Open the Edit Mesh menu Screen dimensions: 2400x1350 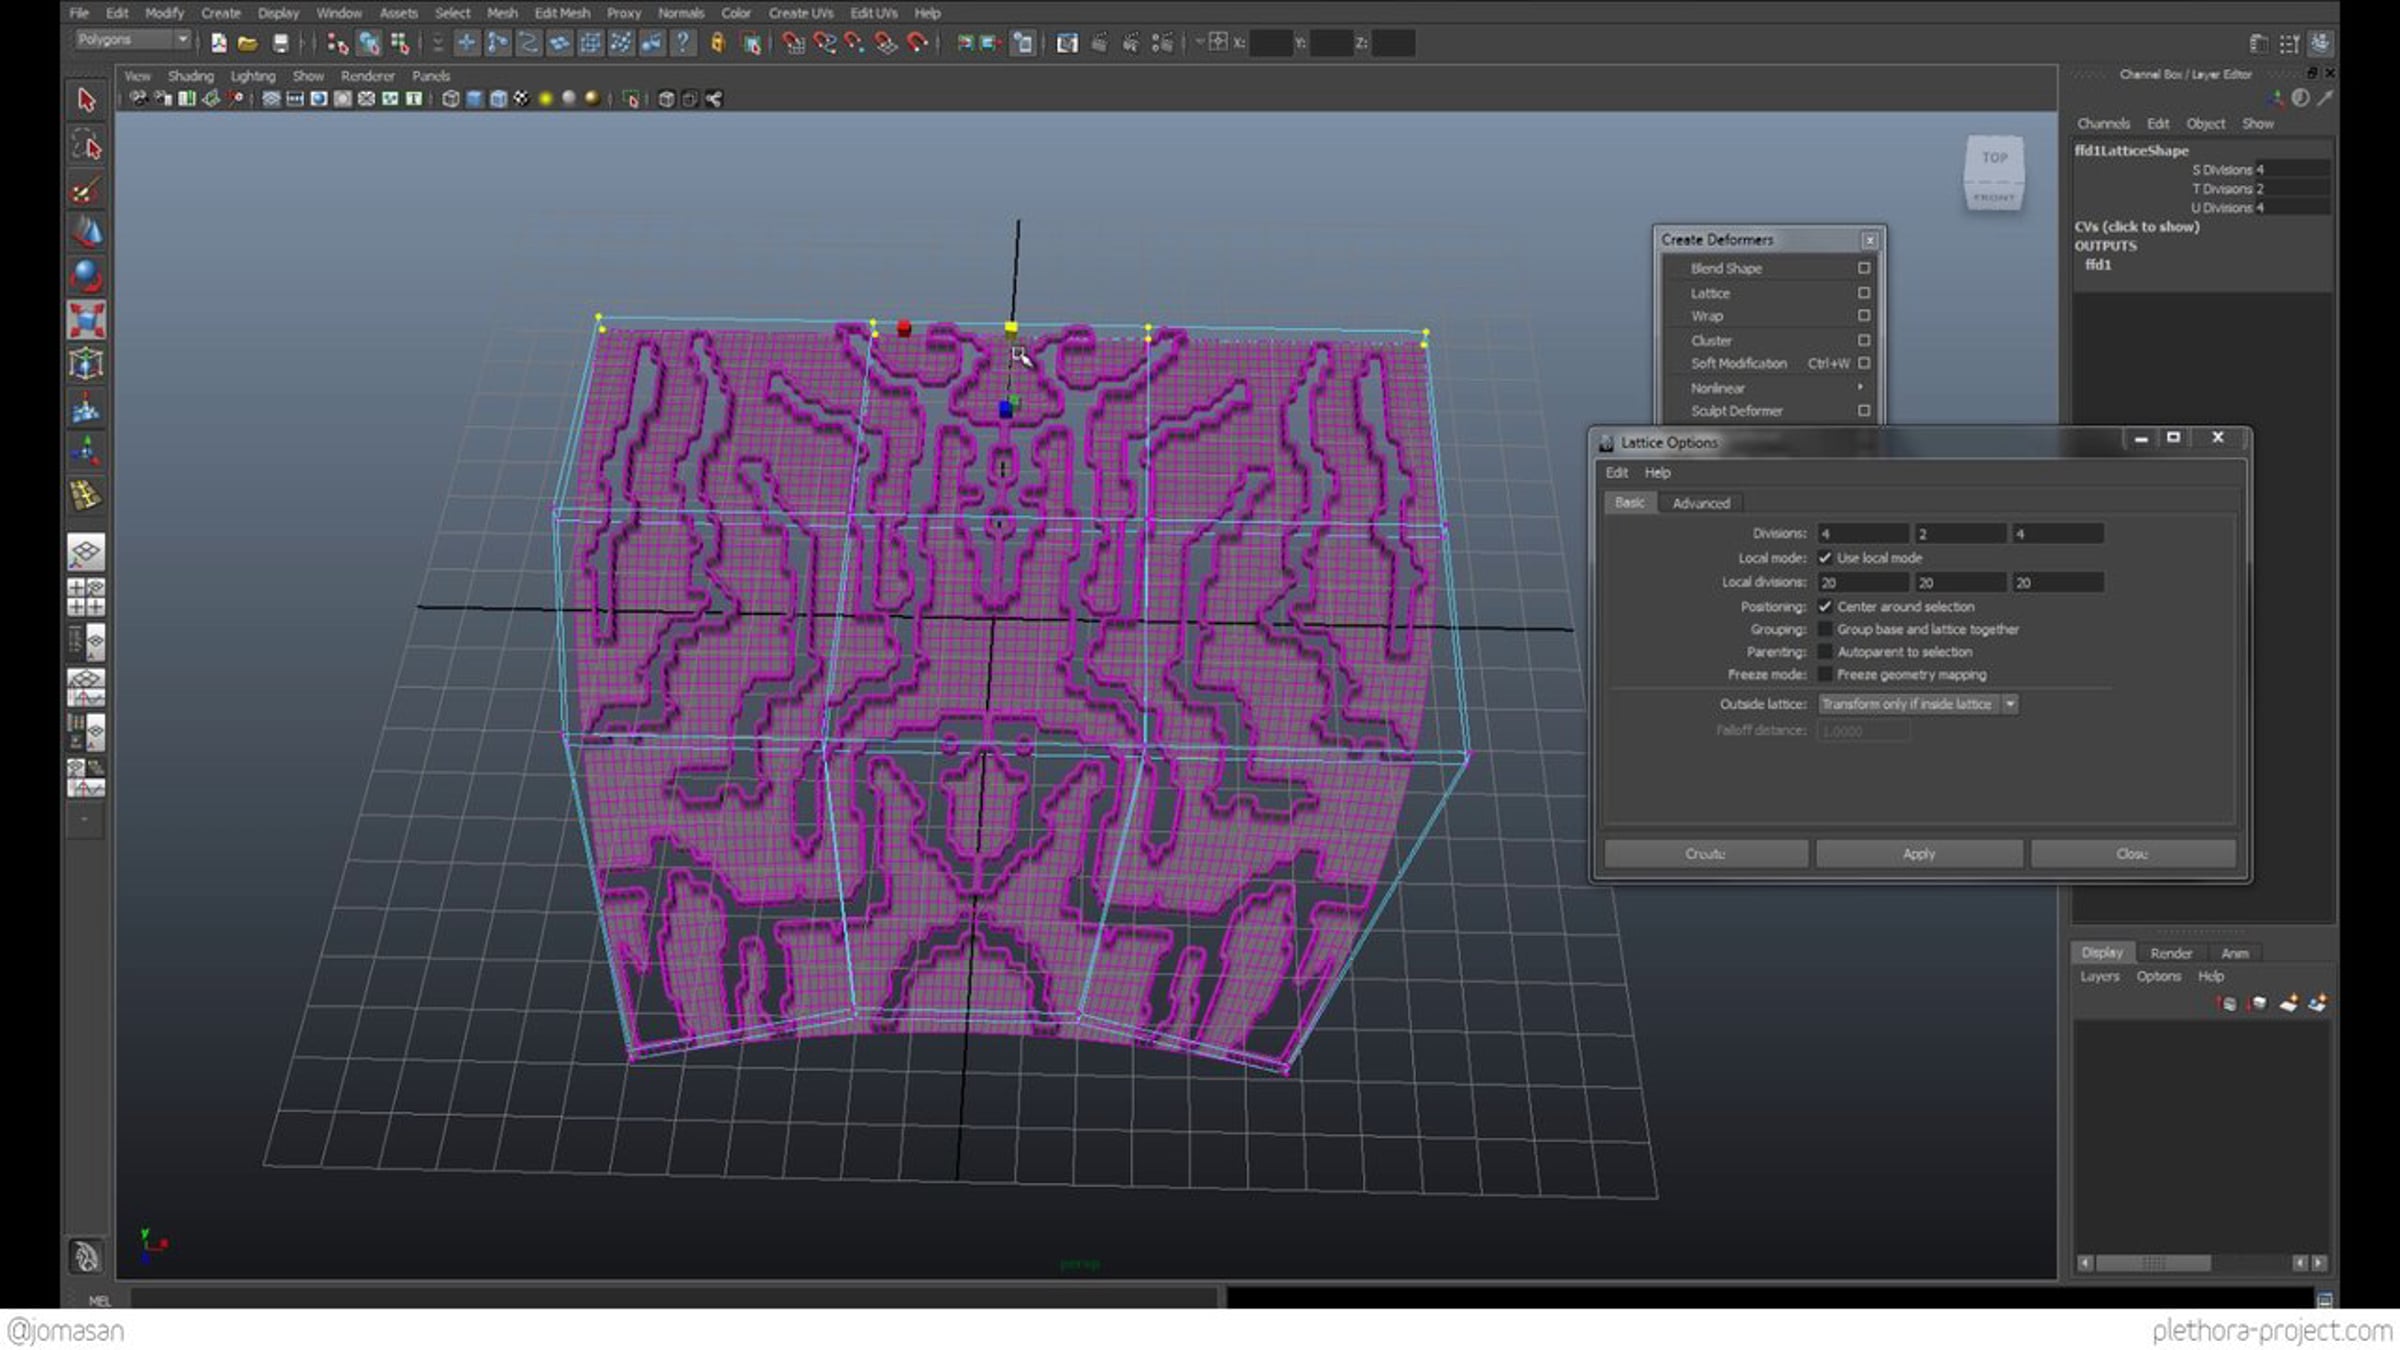click(x=562, y=13)
